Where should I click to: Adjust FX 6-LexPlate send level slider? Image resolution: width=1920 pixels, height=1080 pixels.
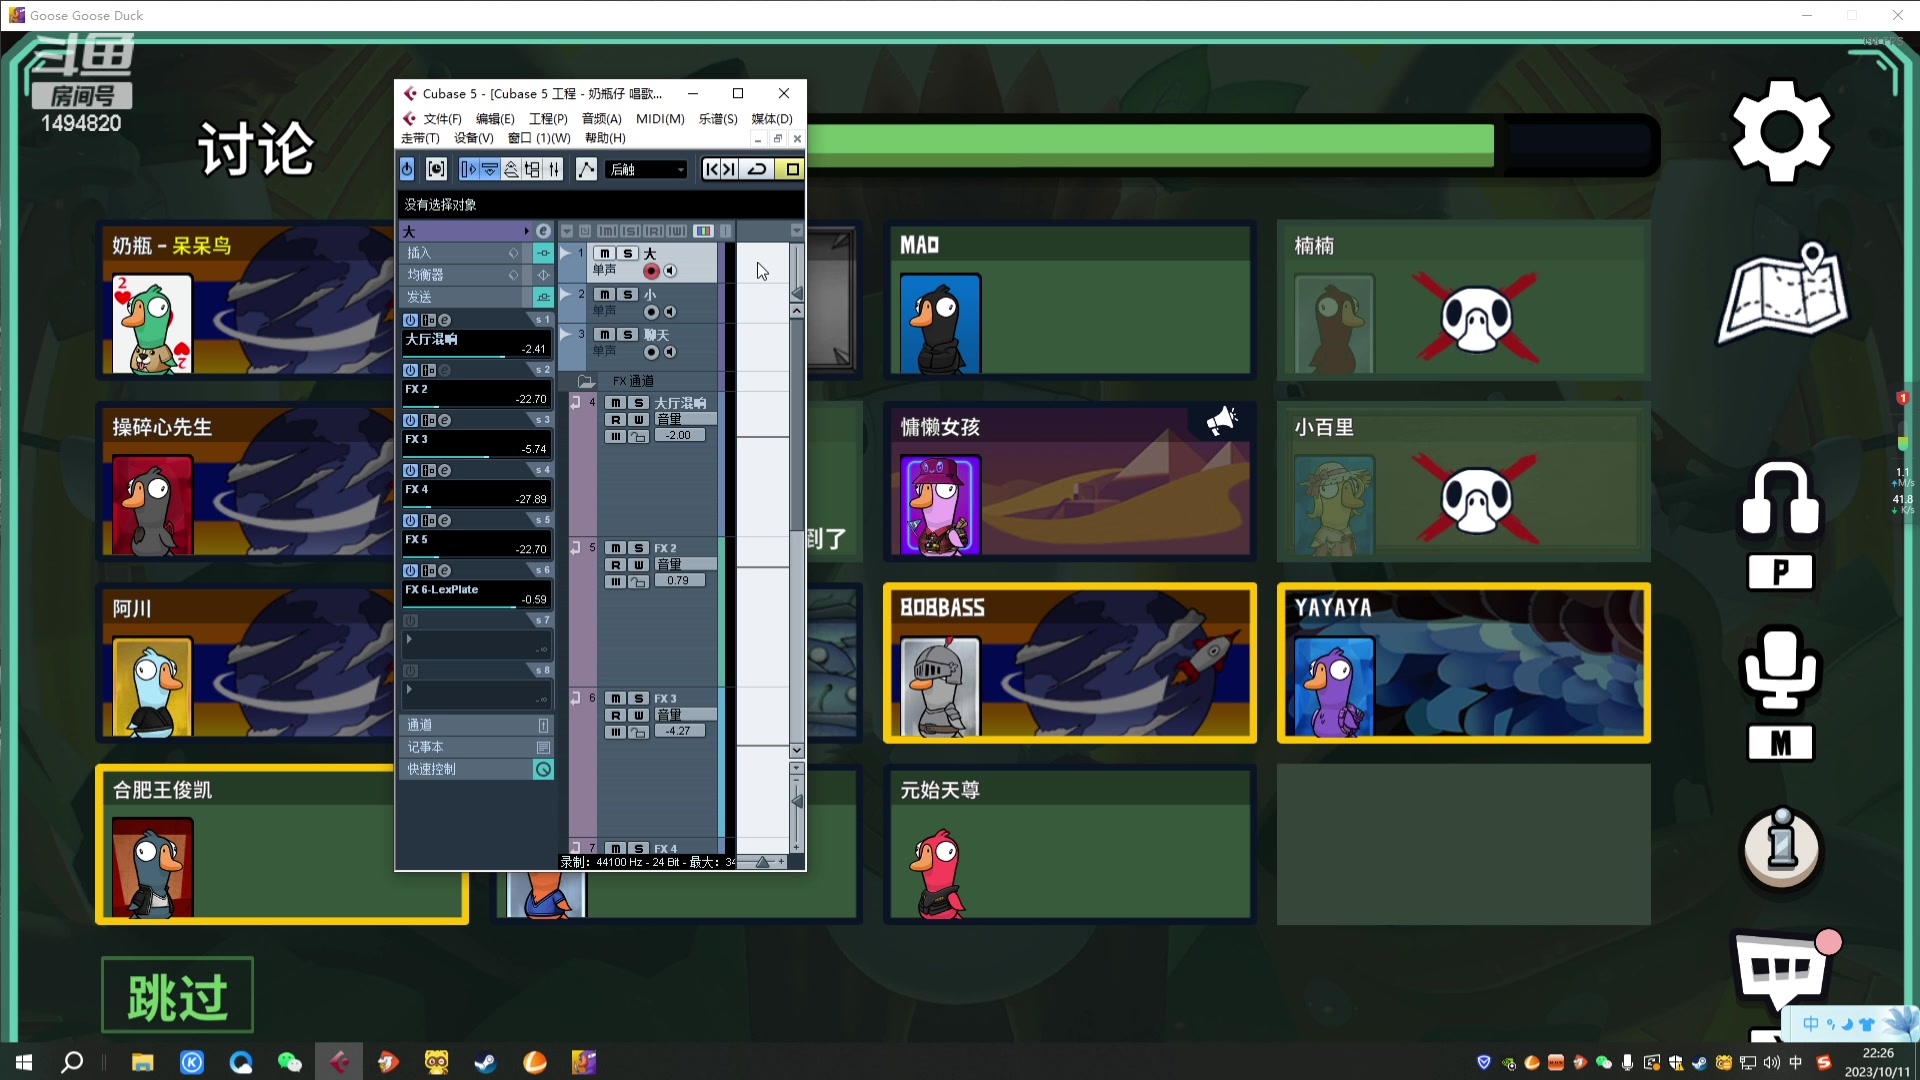tap(476, 605)
